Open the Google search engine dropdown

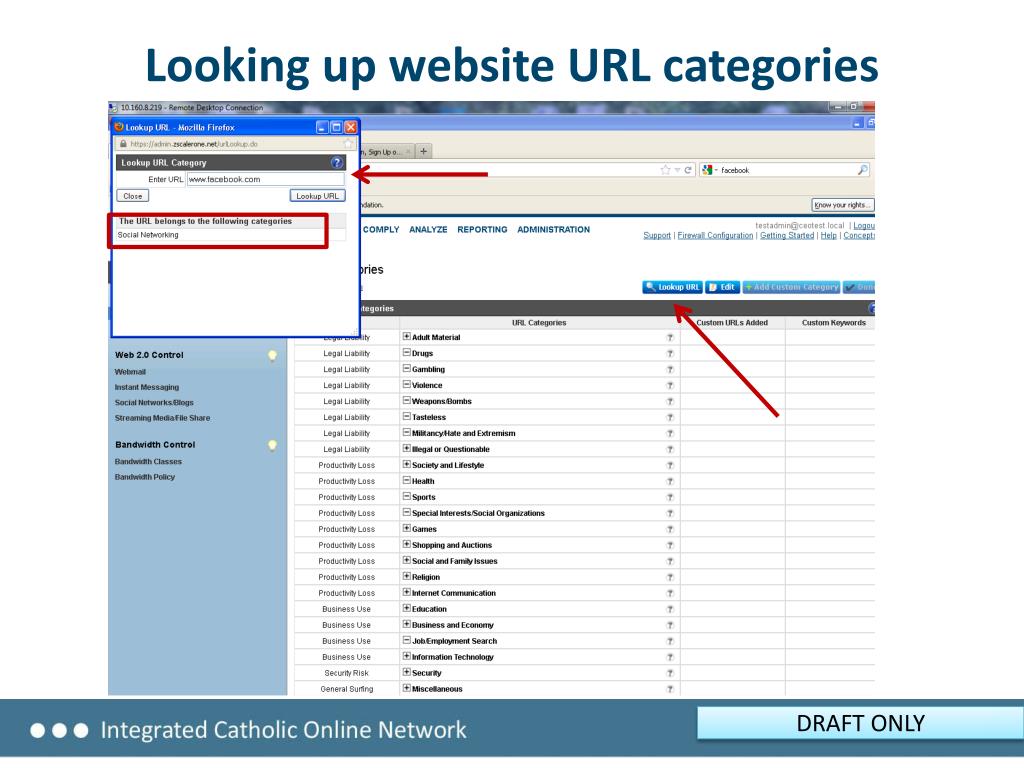710,170
